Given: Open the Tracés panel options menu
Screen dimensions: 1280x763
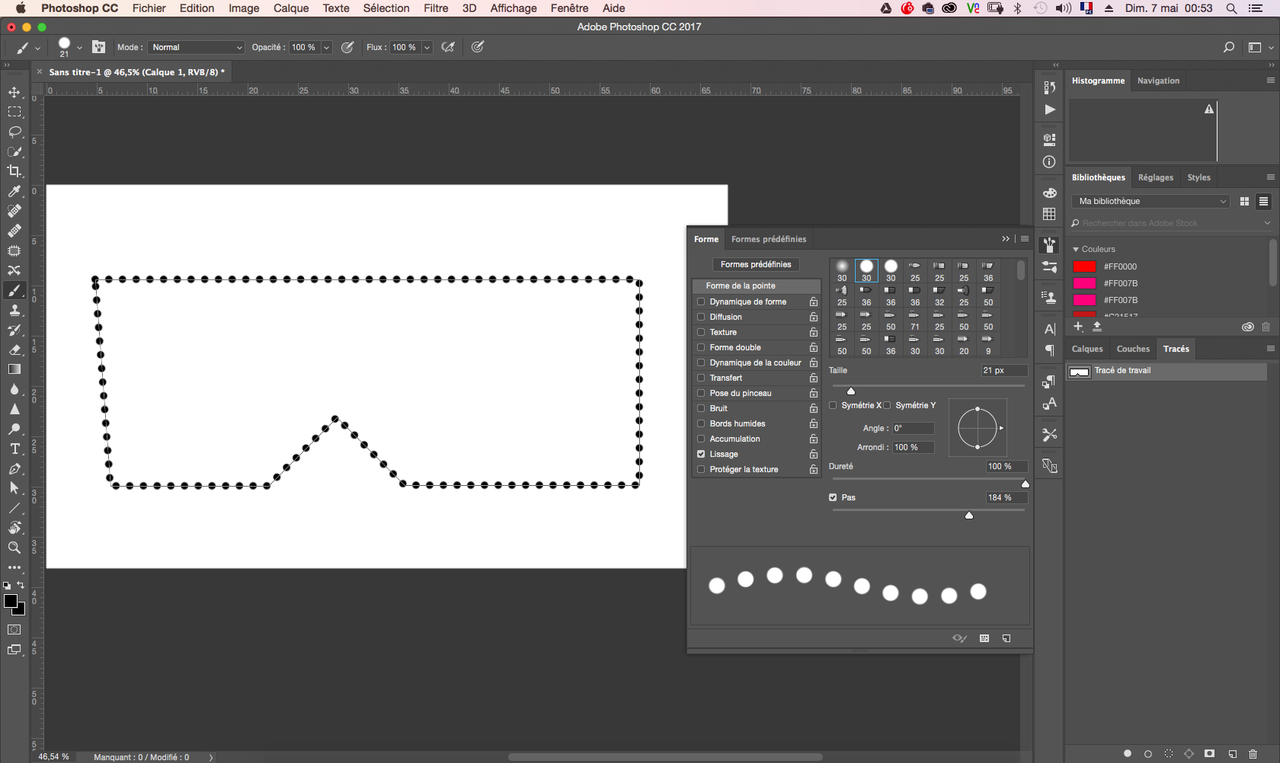Looking at the screenshot, I should click(x=1271, y=349).
